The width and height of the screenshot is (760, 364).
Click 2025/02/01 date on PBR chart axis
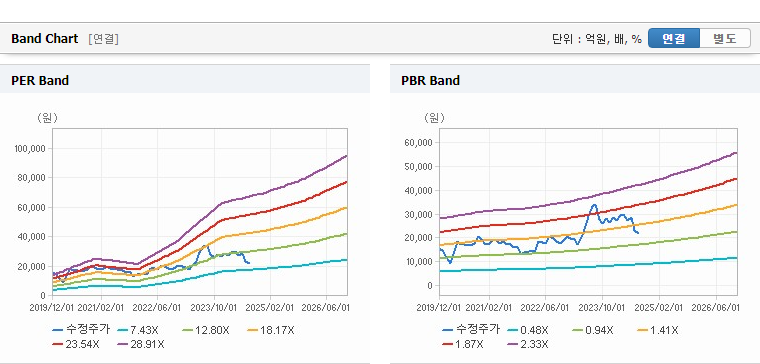(x=660, y=308)
